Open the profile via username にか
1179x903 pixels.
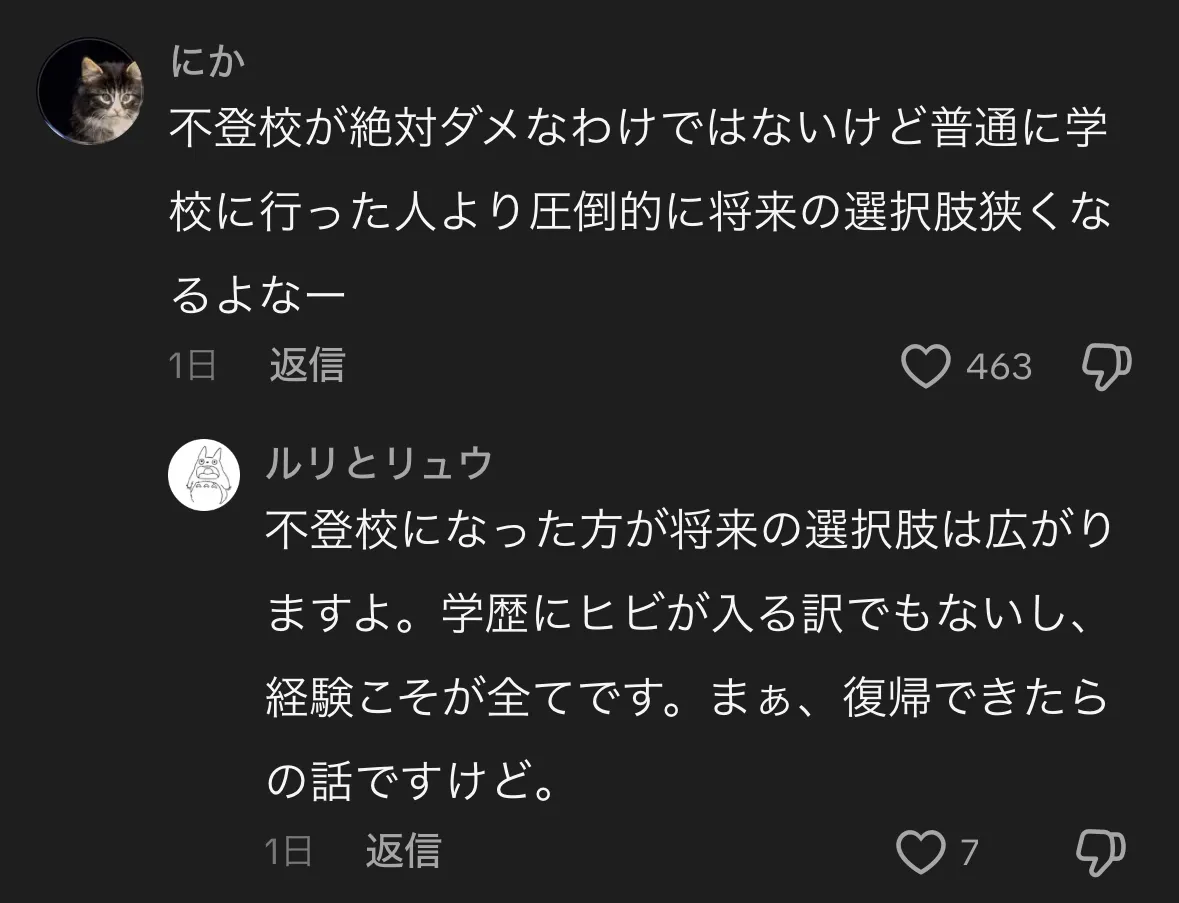[x=208, y=62]
